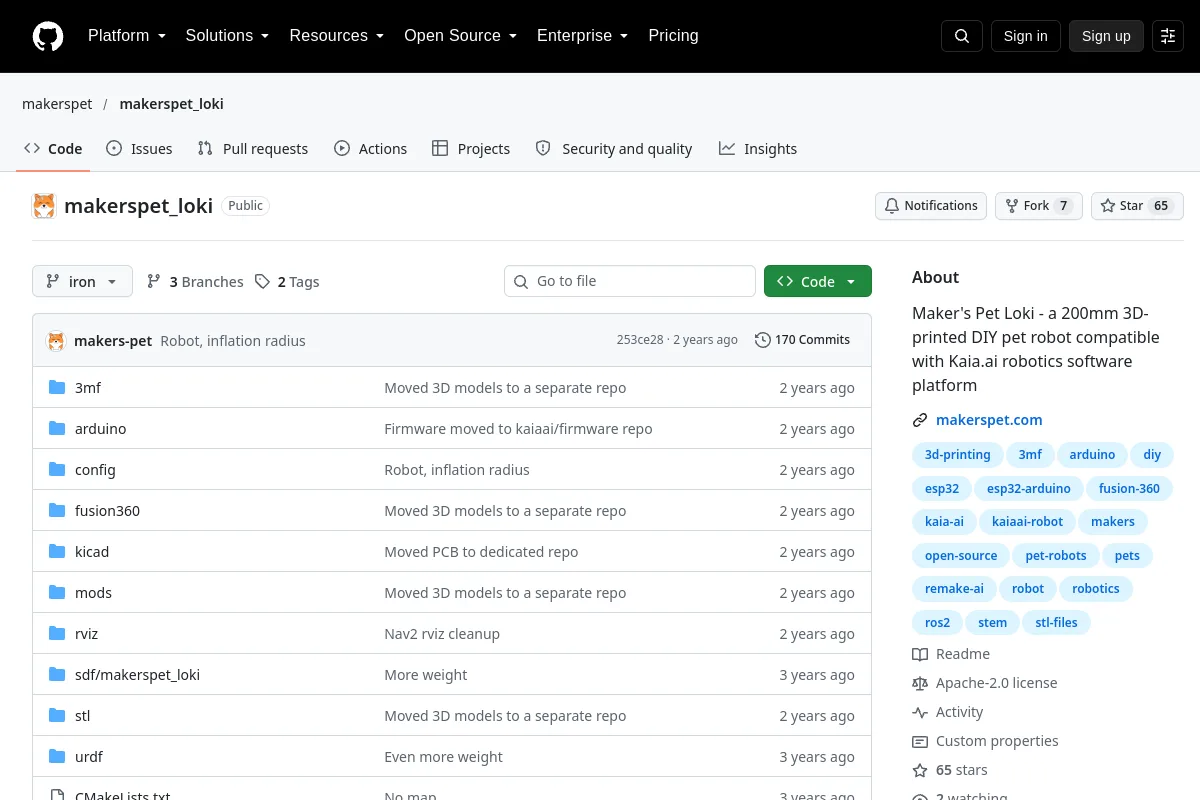1200x800 pixels.
Task: Click the config folder icon
Action: point(57,470)
